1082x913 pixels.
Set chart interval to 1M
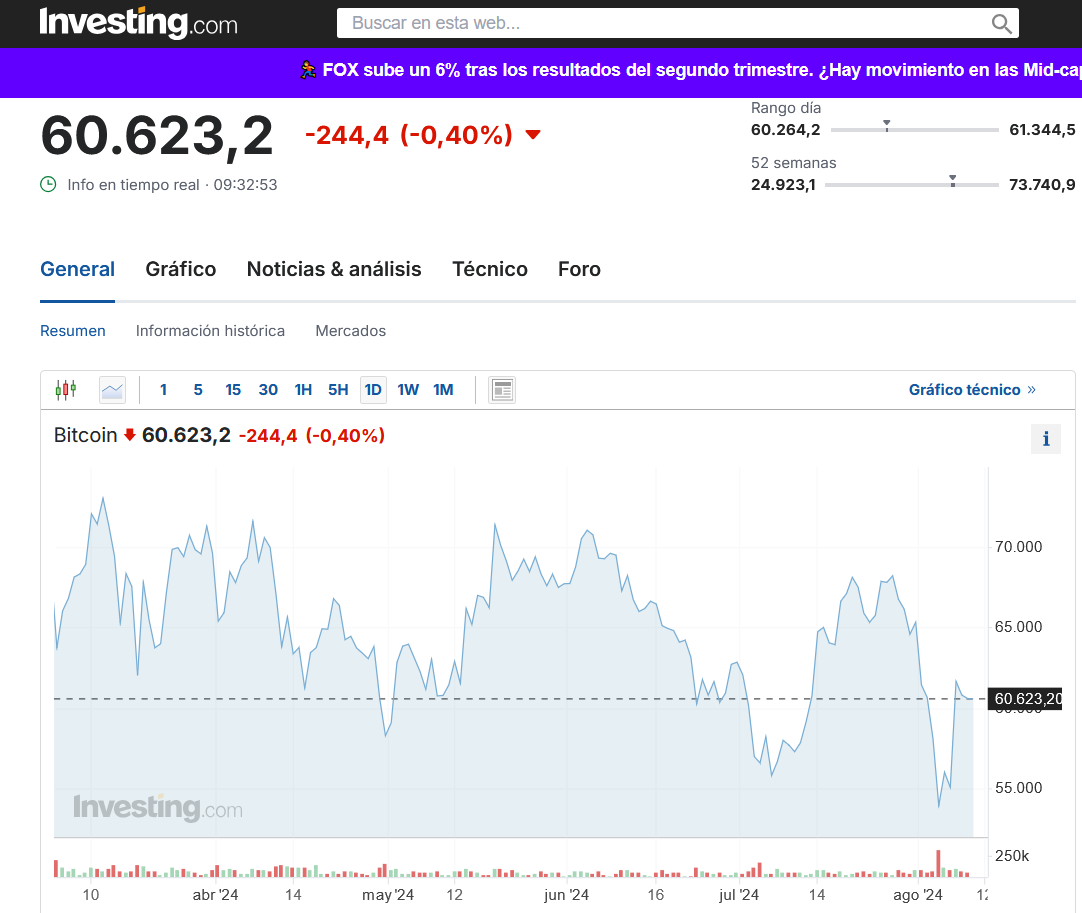click(444, 390)
